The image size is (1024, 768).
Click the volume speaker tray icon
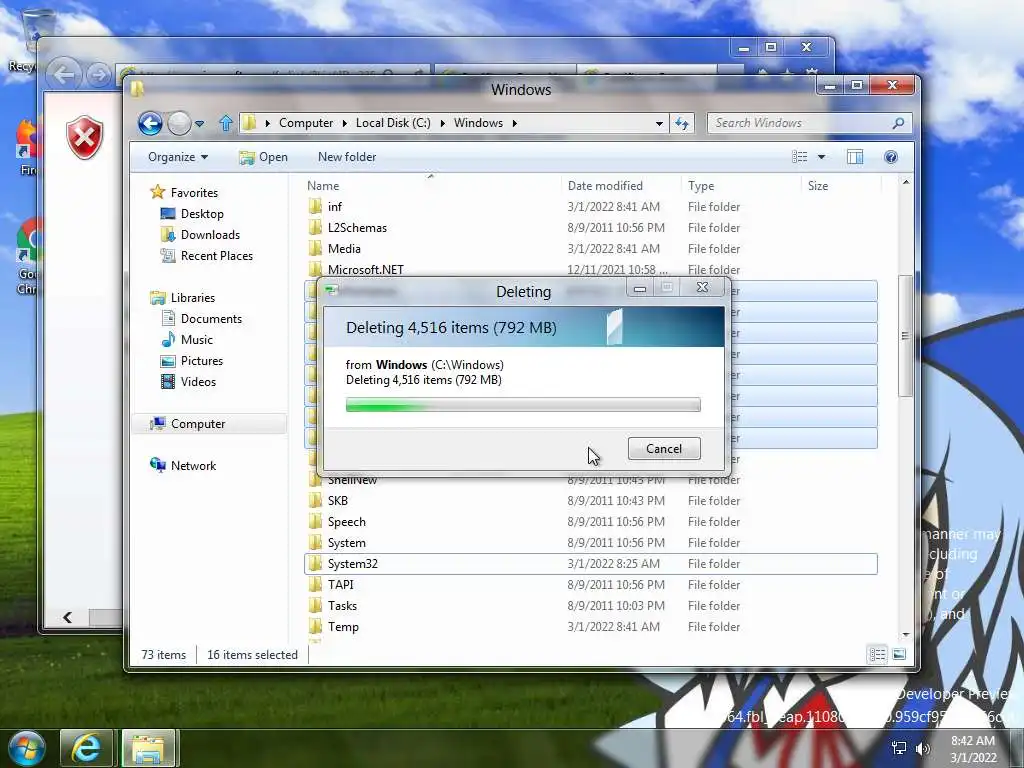tap(923, 748)
